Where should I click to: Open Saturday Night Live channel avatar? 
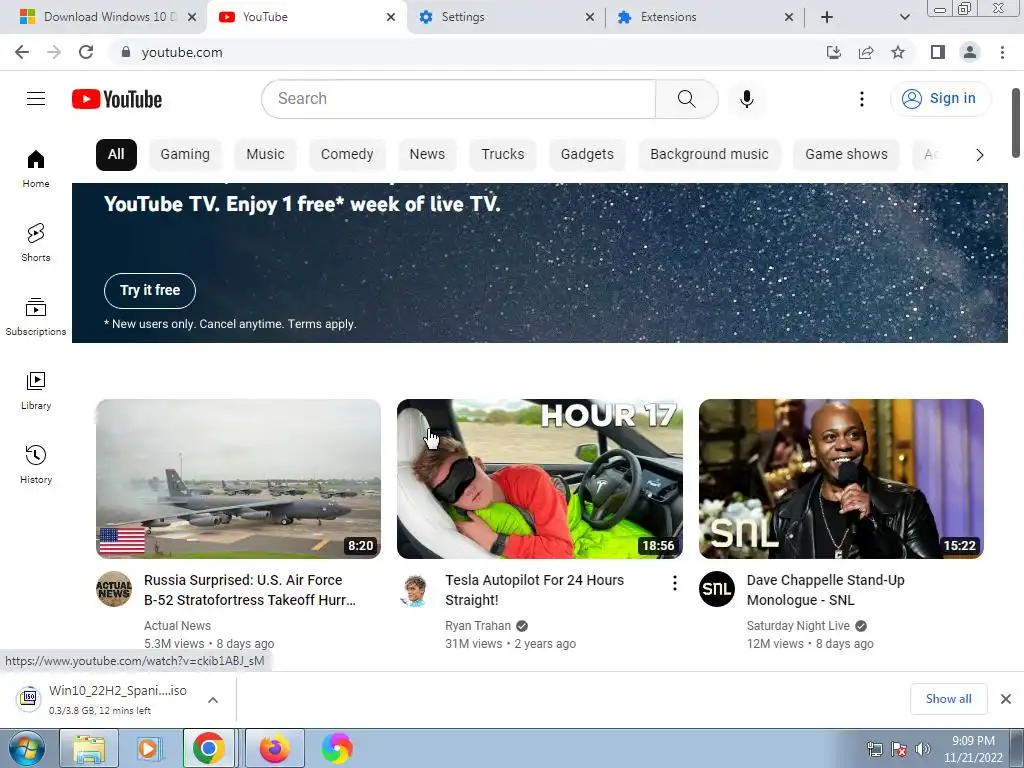[716, 589]
